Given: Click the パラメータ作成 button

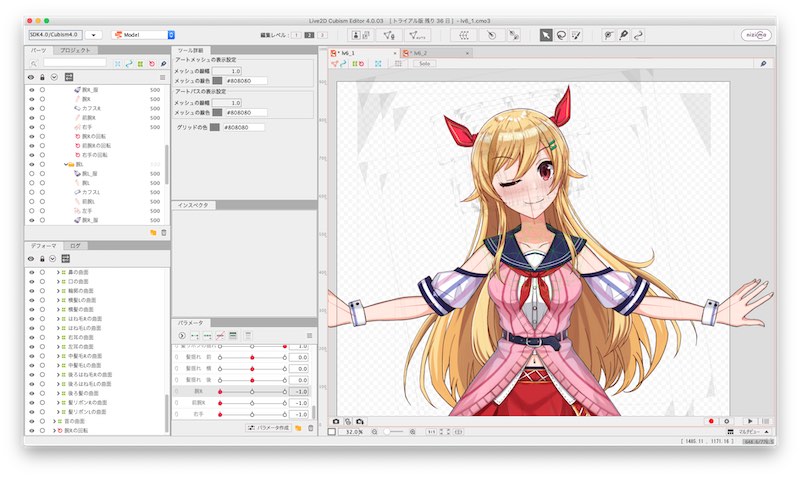Looking at the screenshot, I should point(268,428).
